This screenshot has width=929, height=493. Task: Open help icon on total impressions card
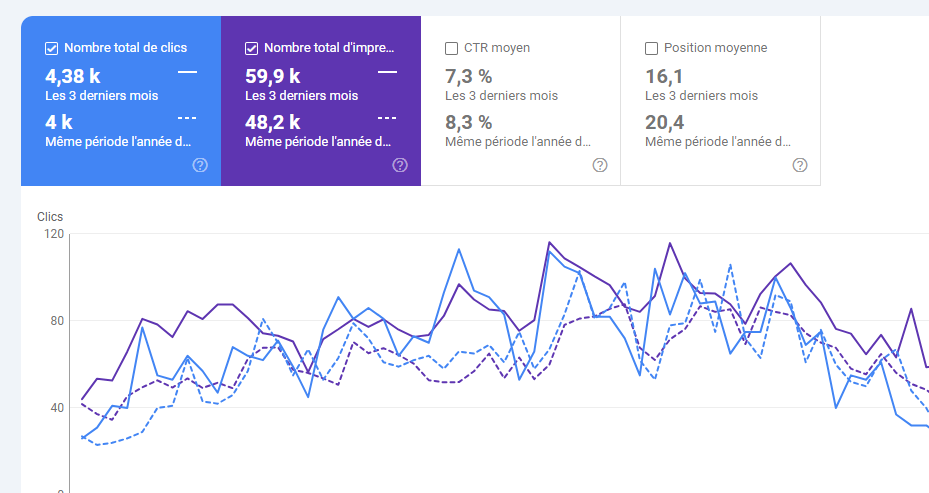400,165
